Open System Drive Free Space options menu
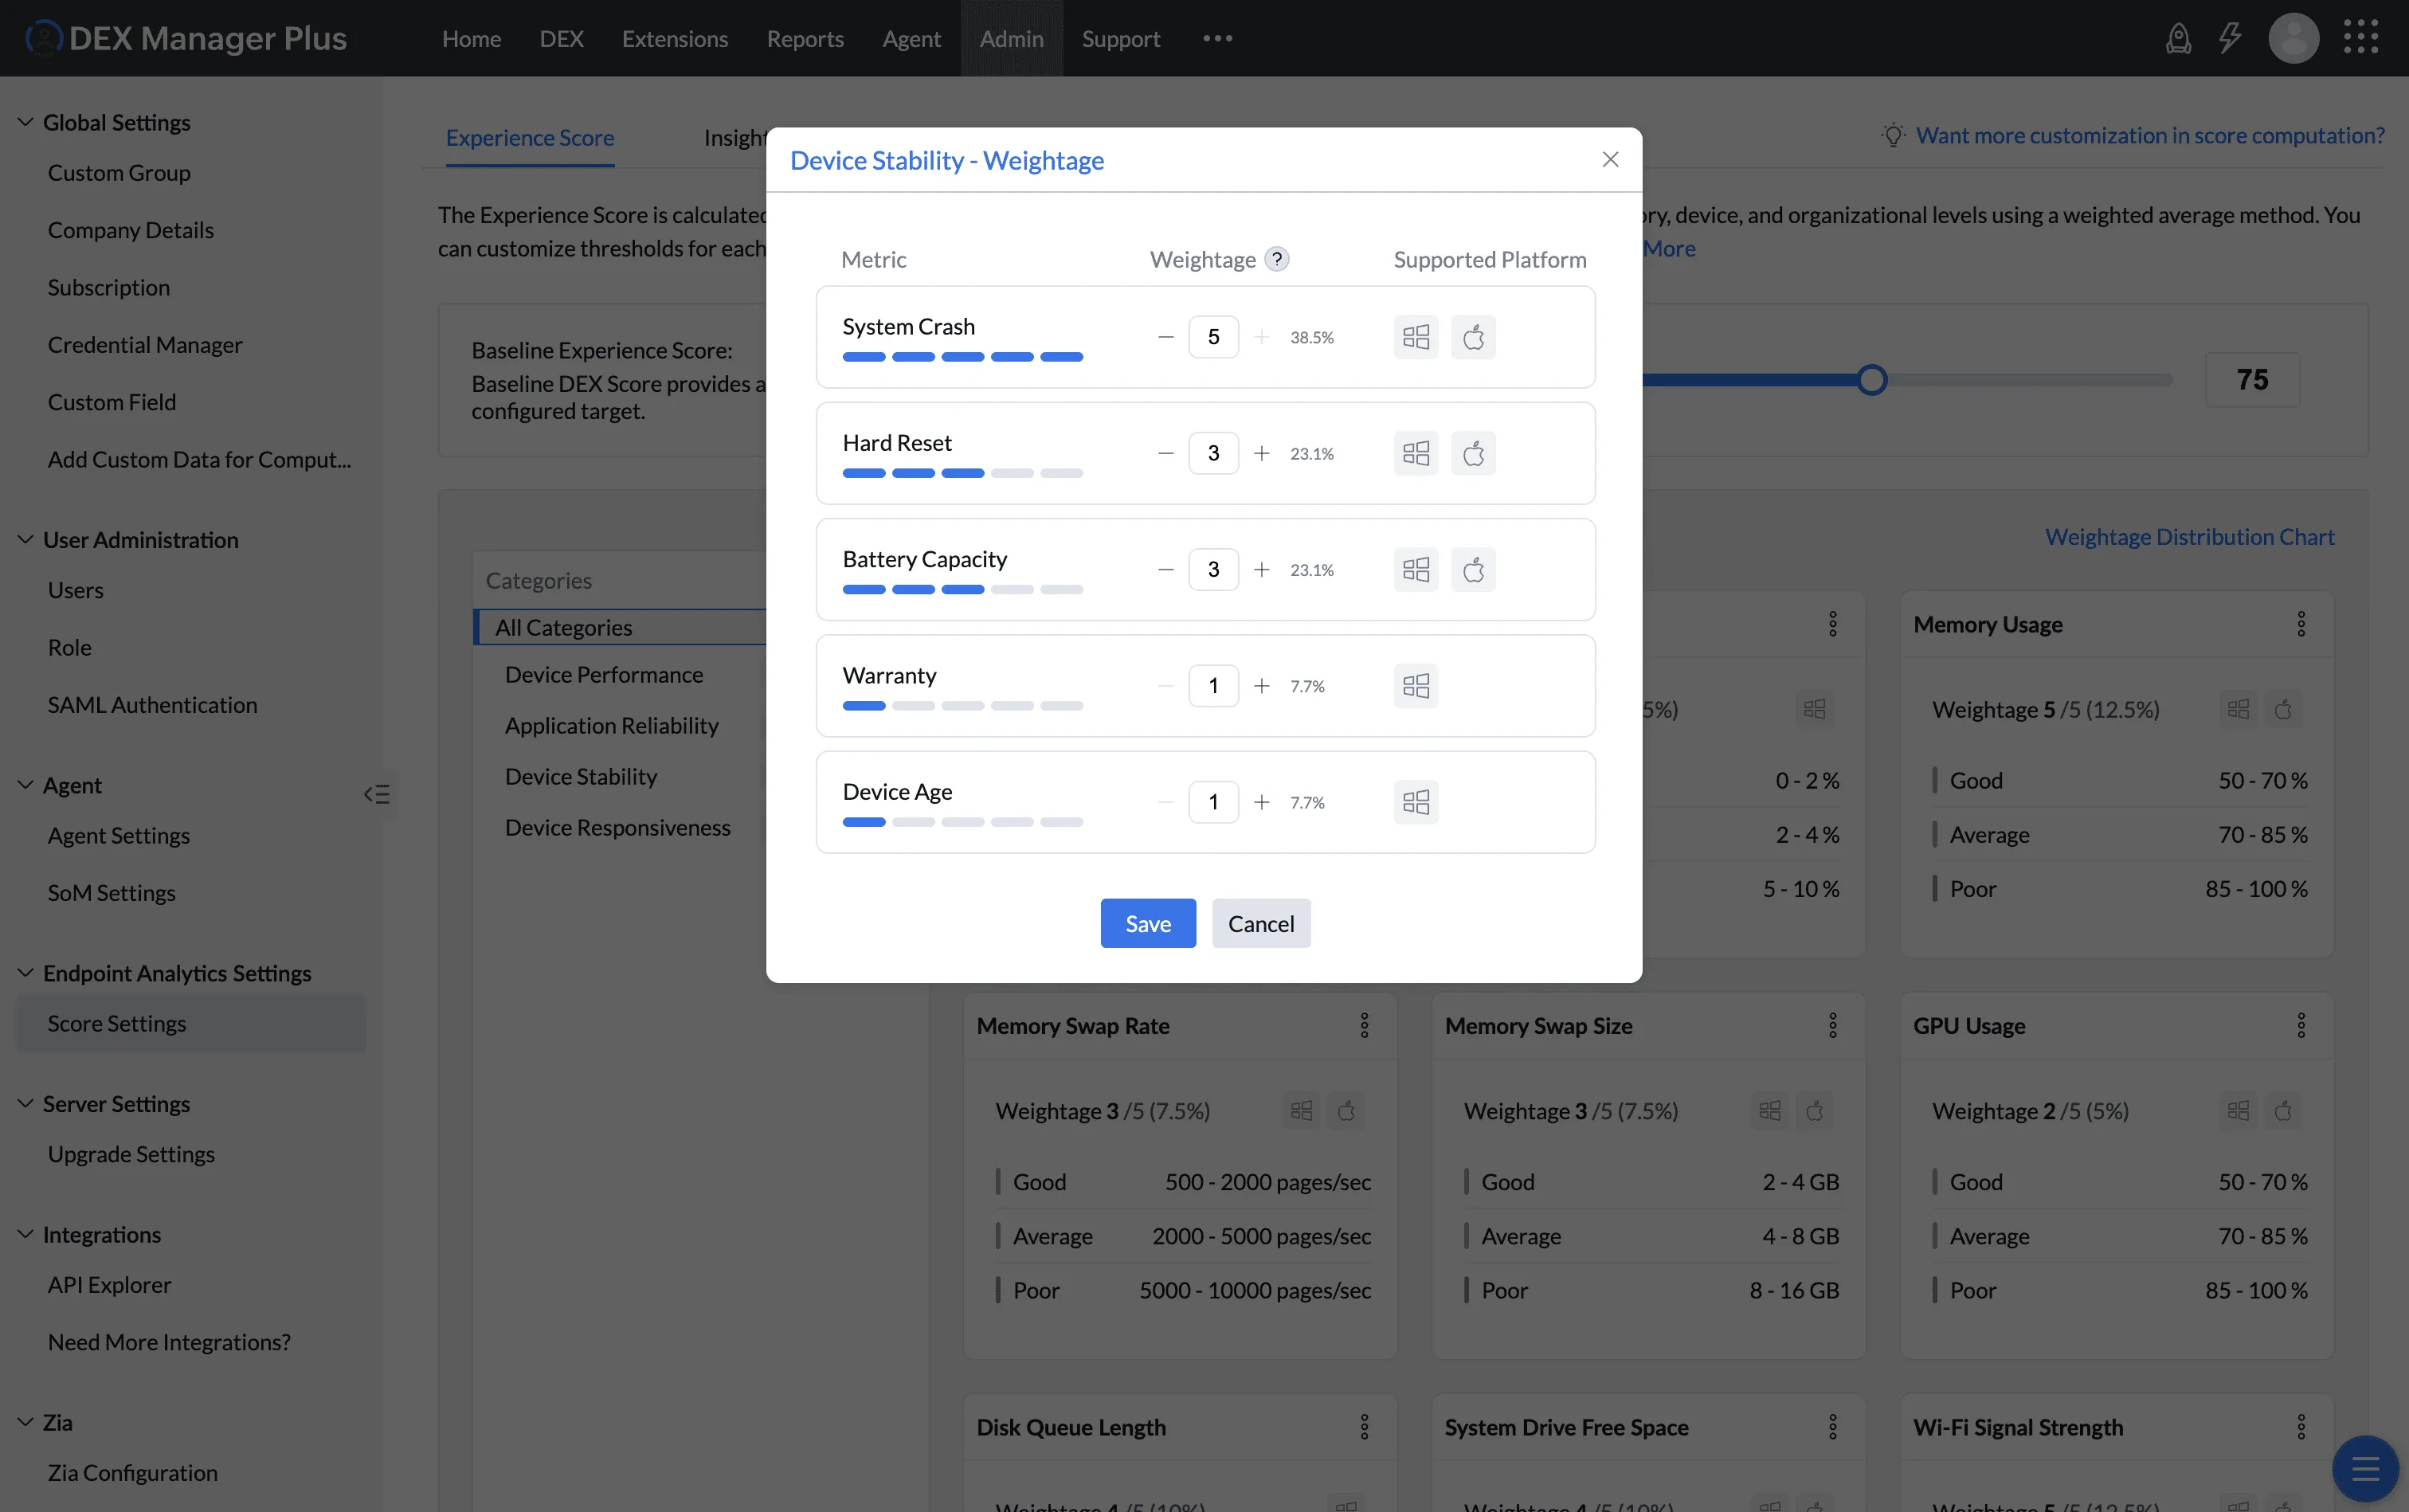The height and width of the screenshot is (1512, 2409). (1833, 1427)
